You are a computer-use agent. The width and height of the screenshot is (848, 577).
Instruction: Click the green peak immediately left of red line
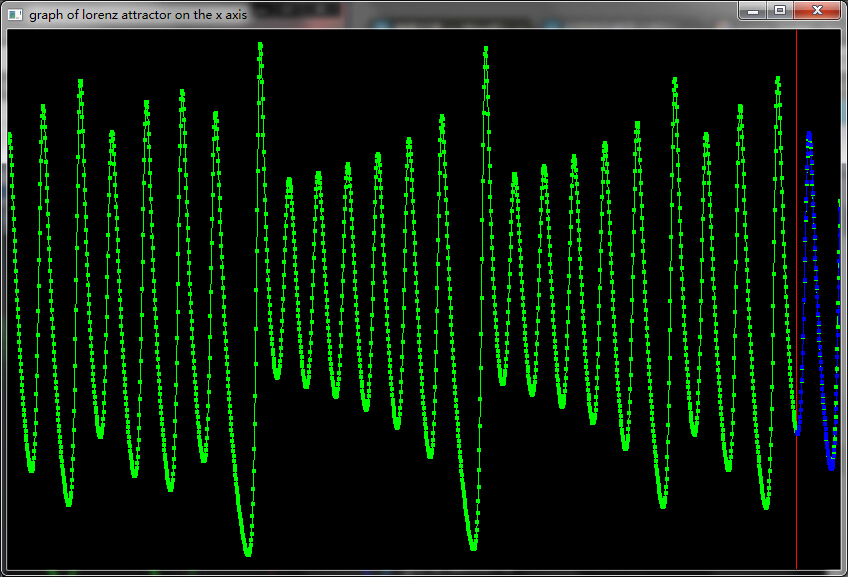point(777,78)
